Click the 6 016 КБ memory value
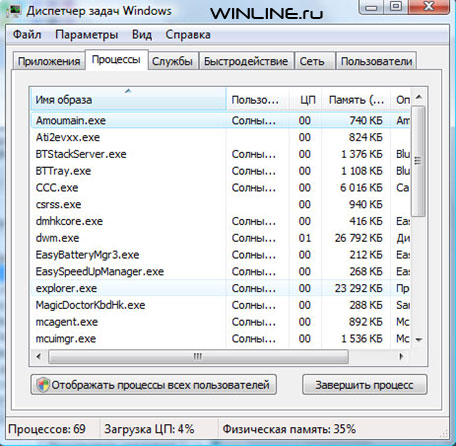 click(x=361, y=187)
